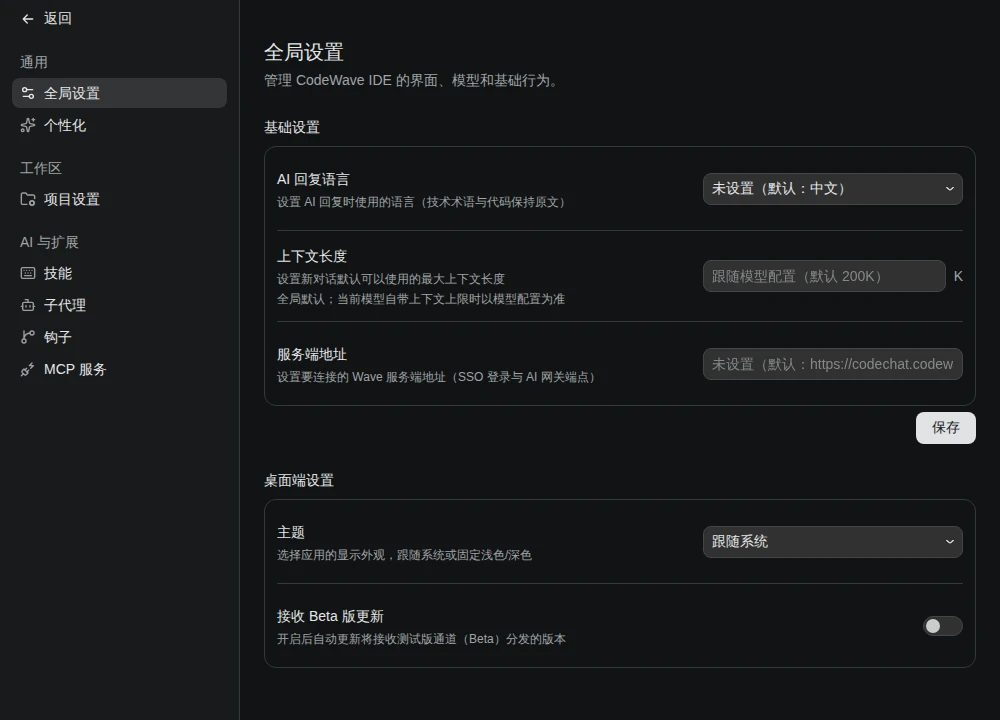This screenshot has width=1000, height=720.
Task: Click the 主题 label
Action: [291, 533]
